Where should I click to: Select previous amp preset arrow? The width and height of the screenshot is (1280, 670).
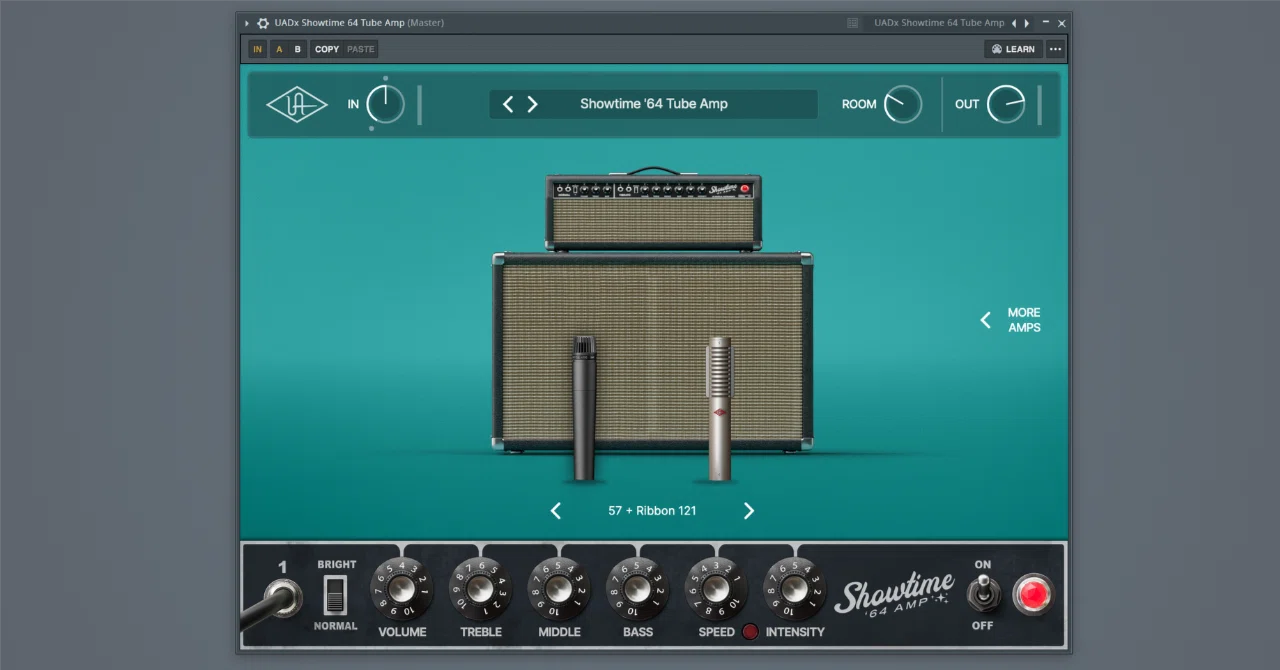pyautogui.click(x=508, y=104)
